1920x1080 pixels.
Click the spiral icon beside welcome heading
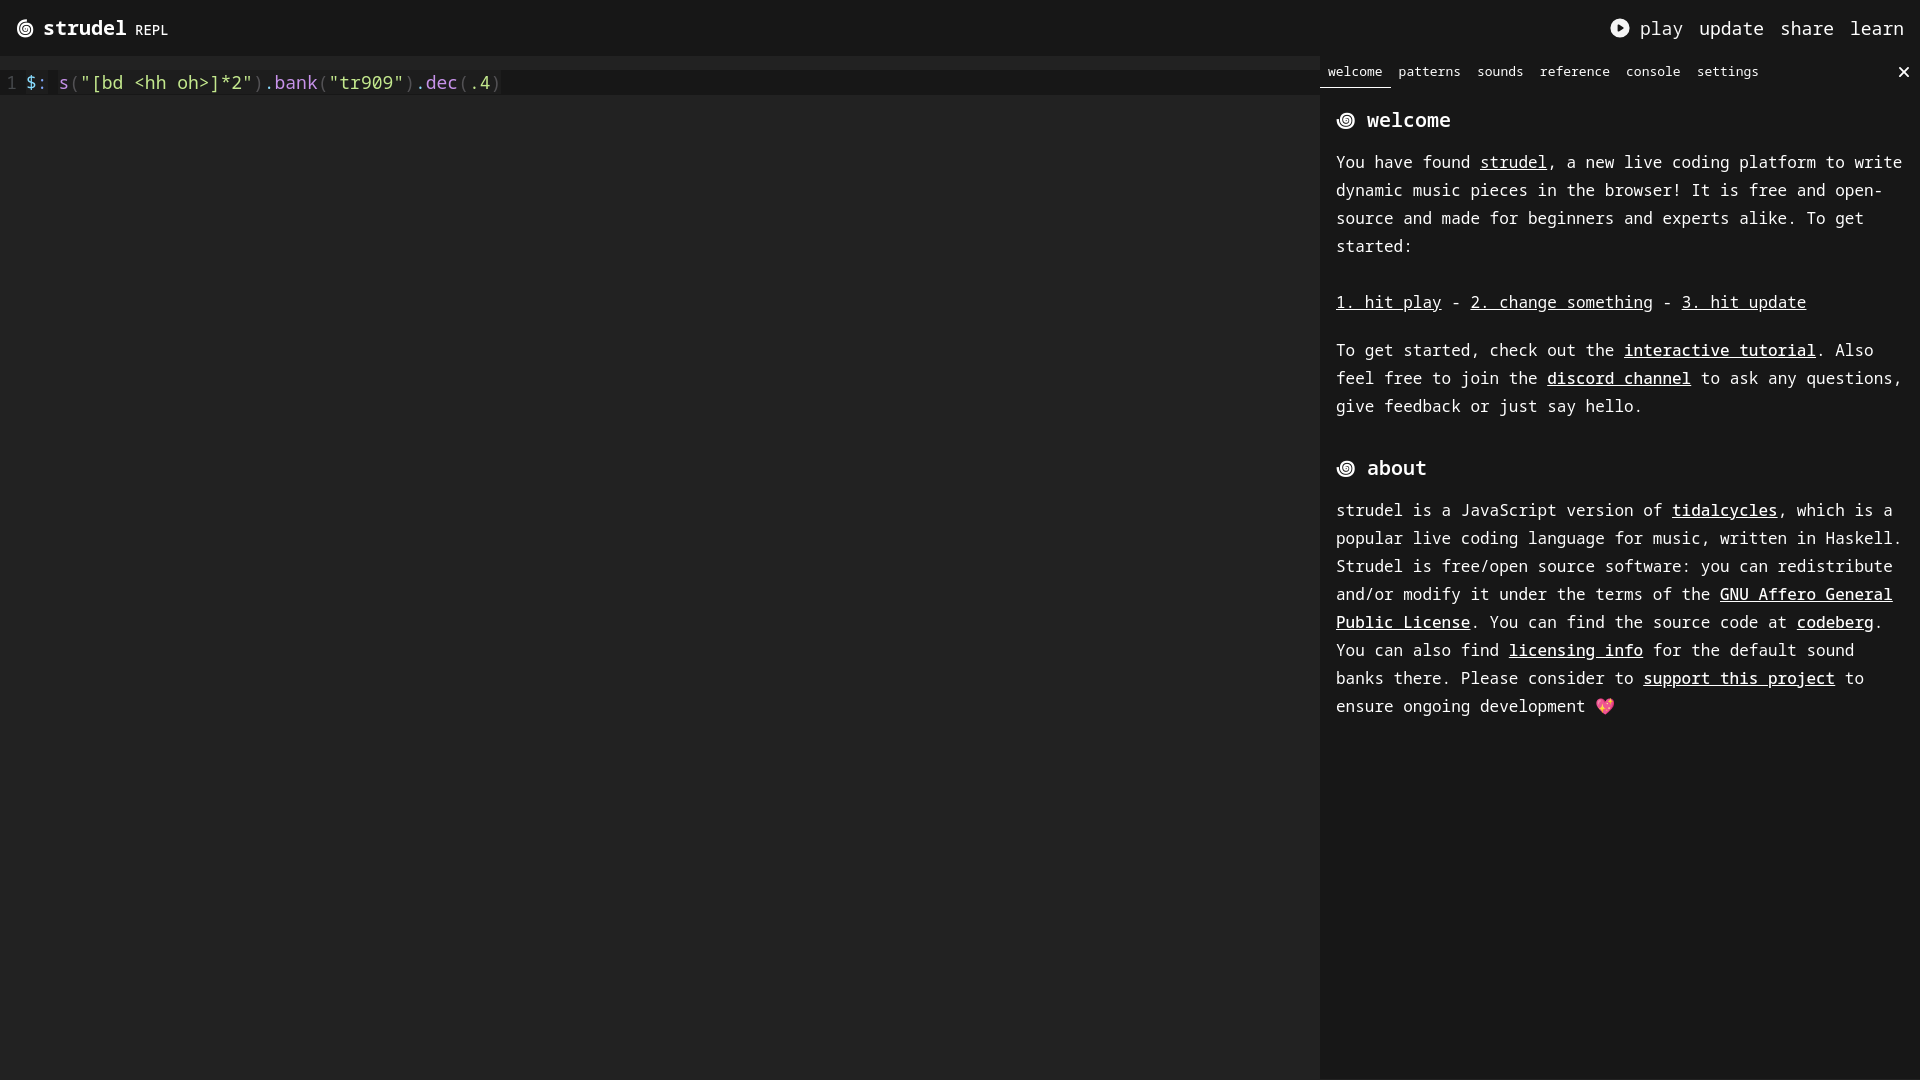[1346, 121]
